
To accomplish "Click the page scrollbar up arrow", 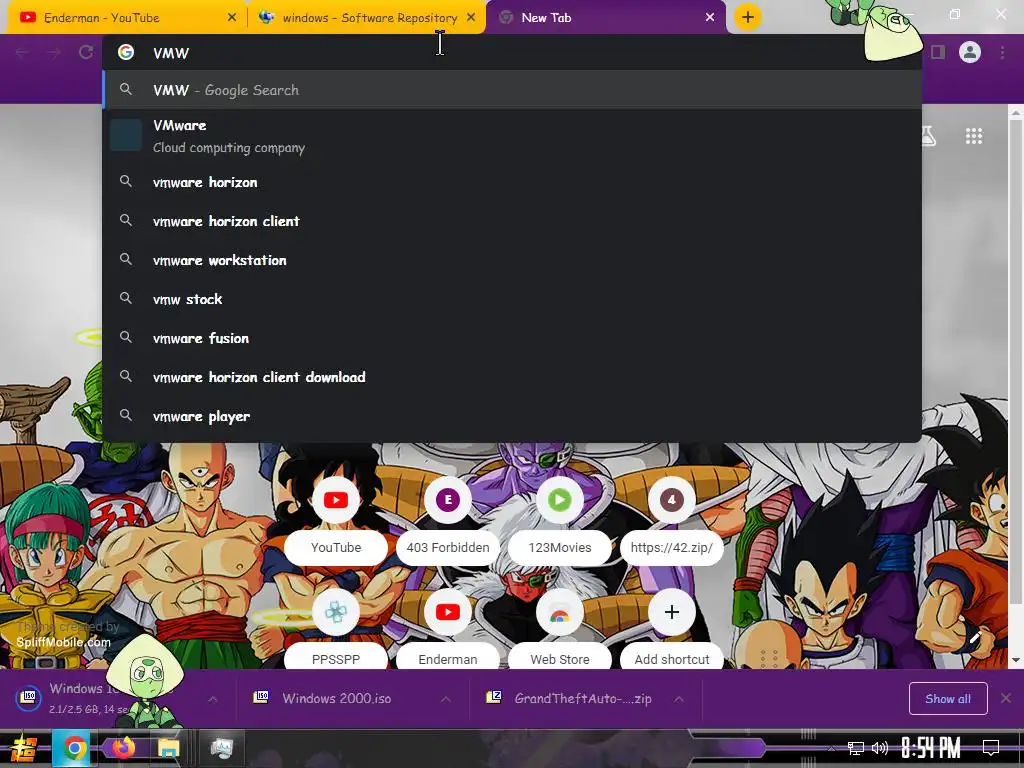I will pyautogui.click(x=1016, y=112).
